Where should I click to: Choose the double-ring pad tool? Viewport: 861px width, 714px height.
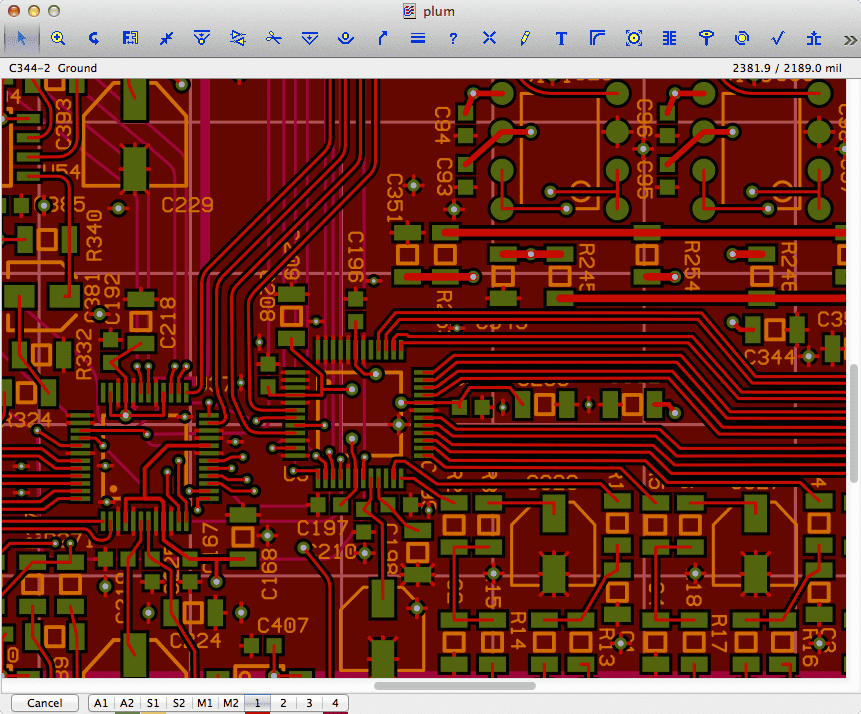click(x=742, y=38)
